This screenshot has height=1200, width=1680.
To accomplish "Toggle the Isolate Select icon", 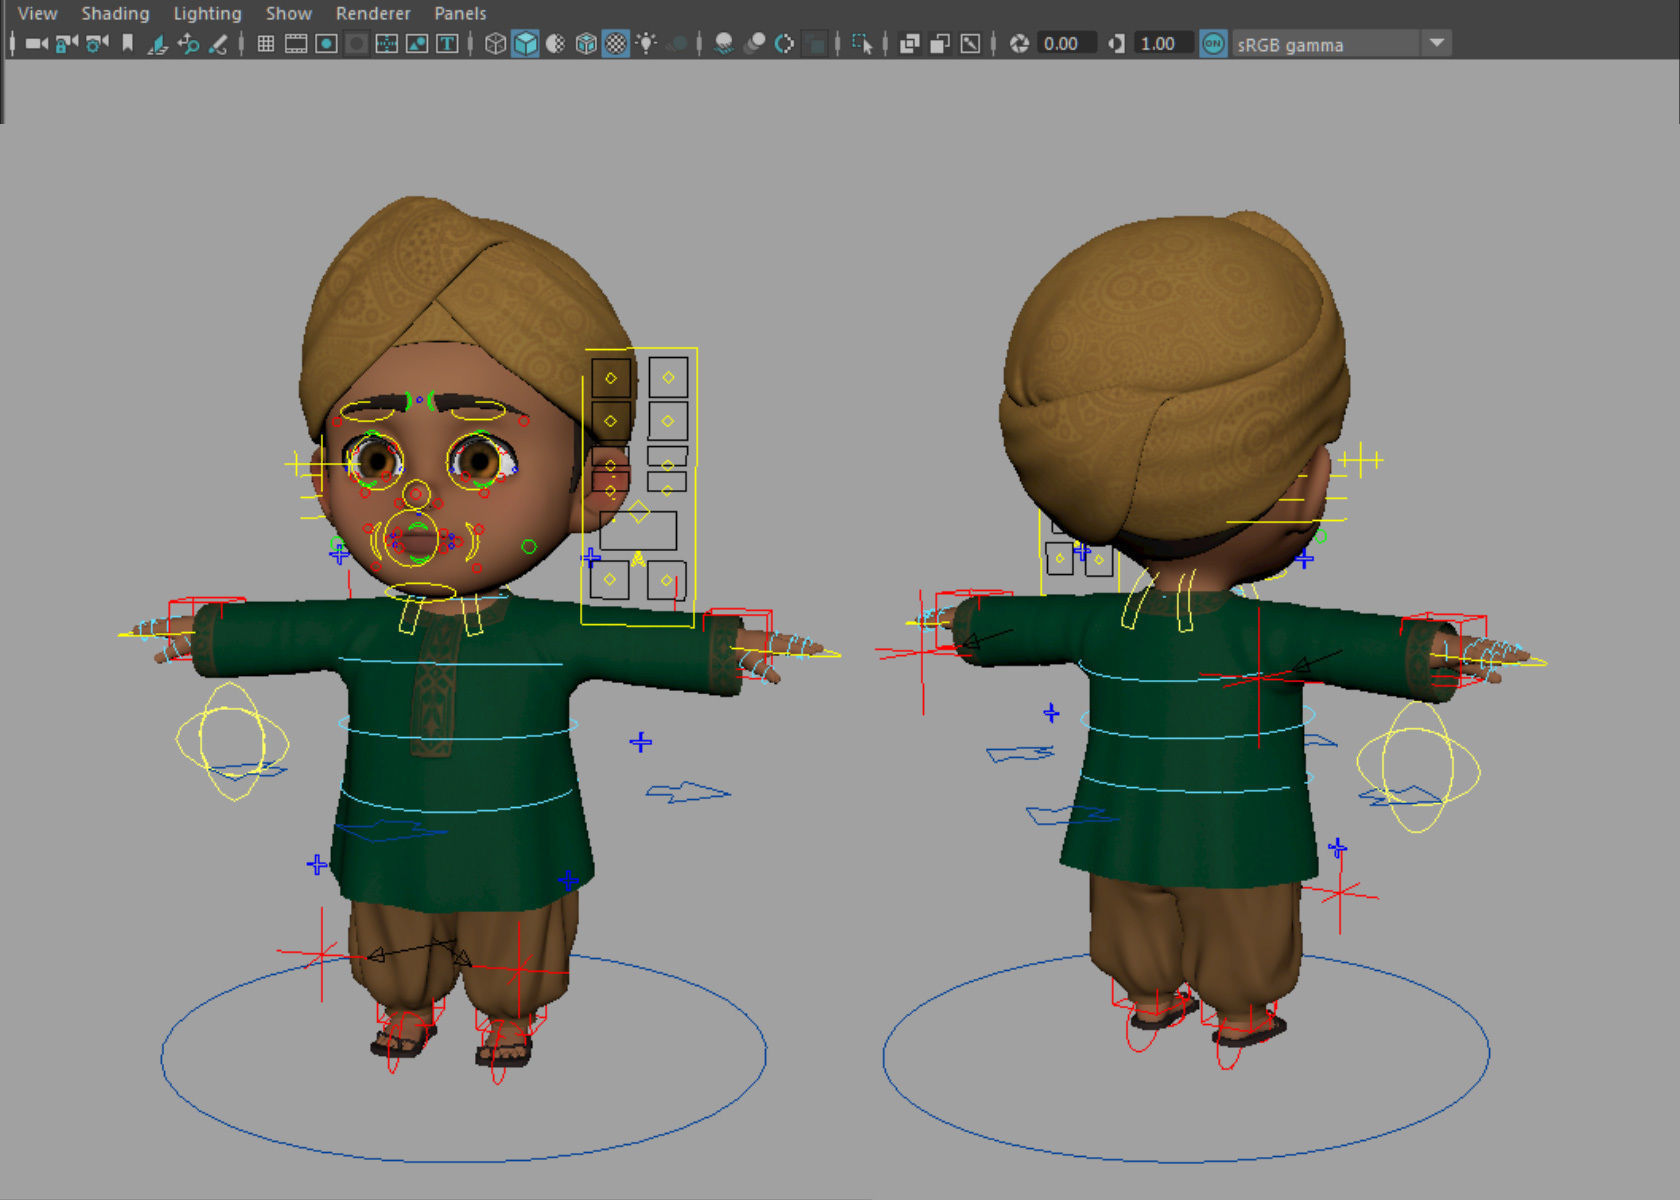I will pos(862,43).
